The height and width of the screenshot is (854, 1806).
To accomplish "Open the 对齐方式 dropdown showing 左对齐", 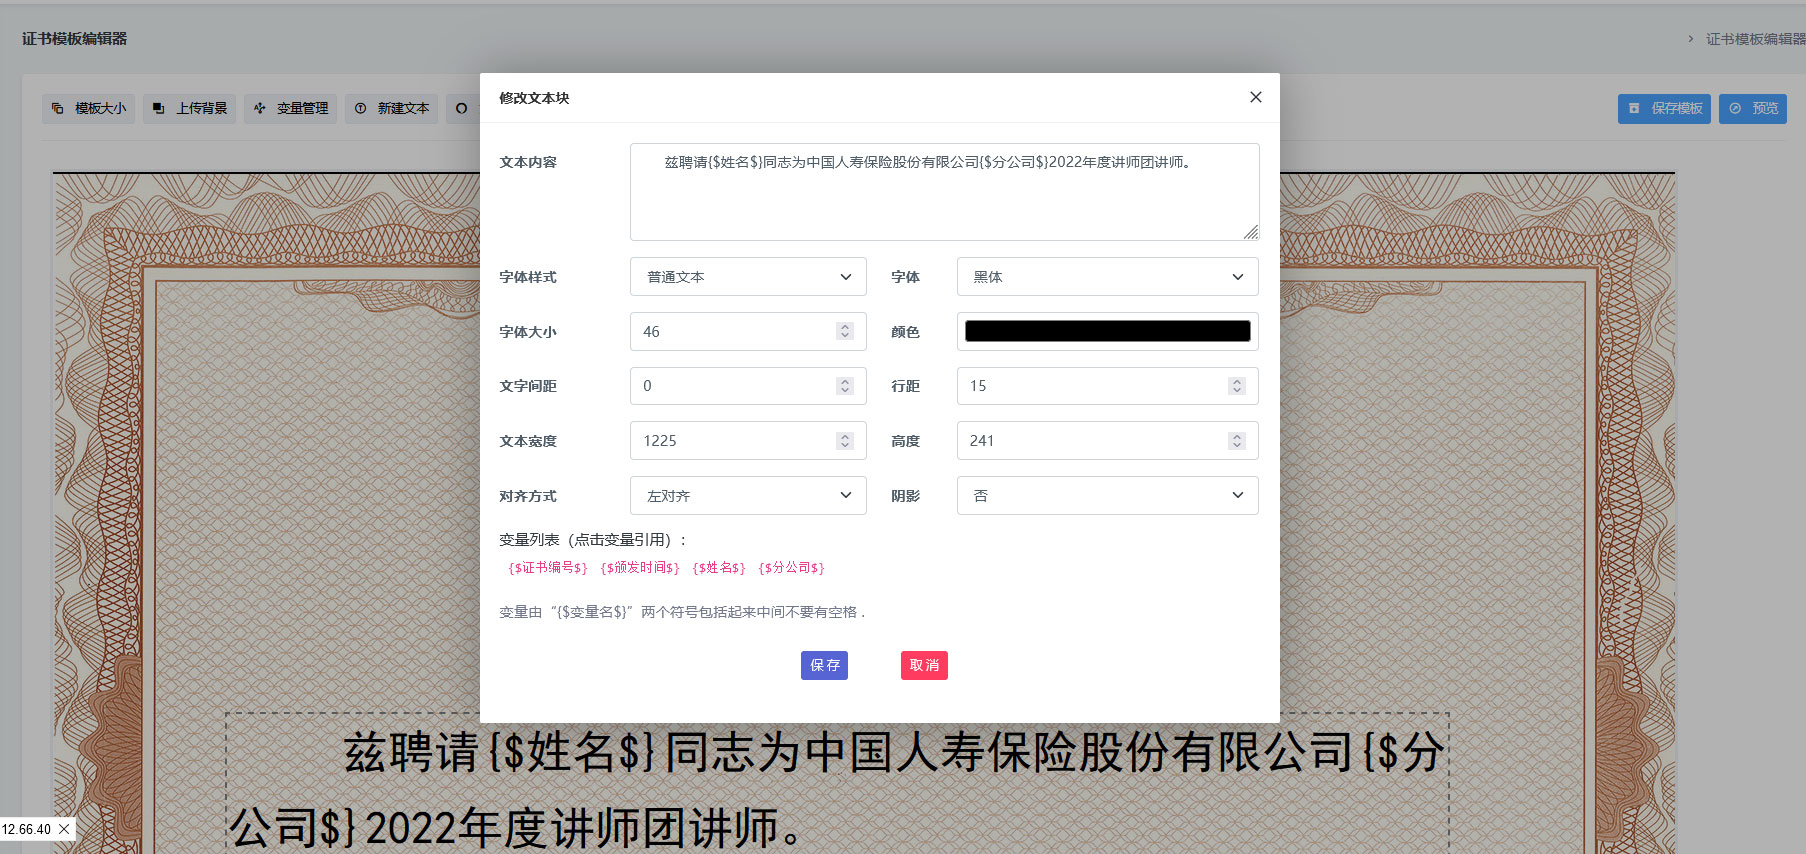I will point(748,496).
